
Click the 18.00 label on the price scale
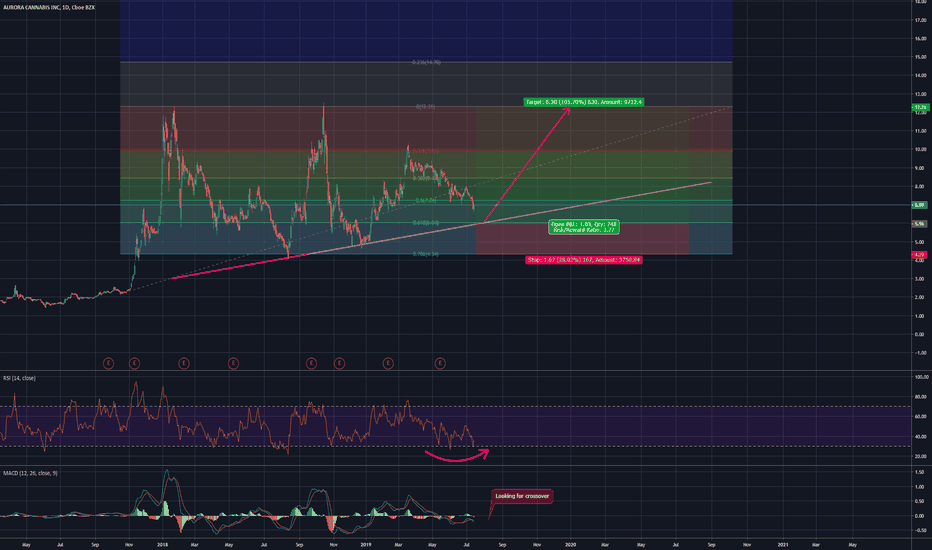click(x=921, y=2)
